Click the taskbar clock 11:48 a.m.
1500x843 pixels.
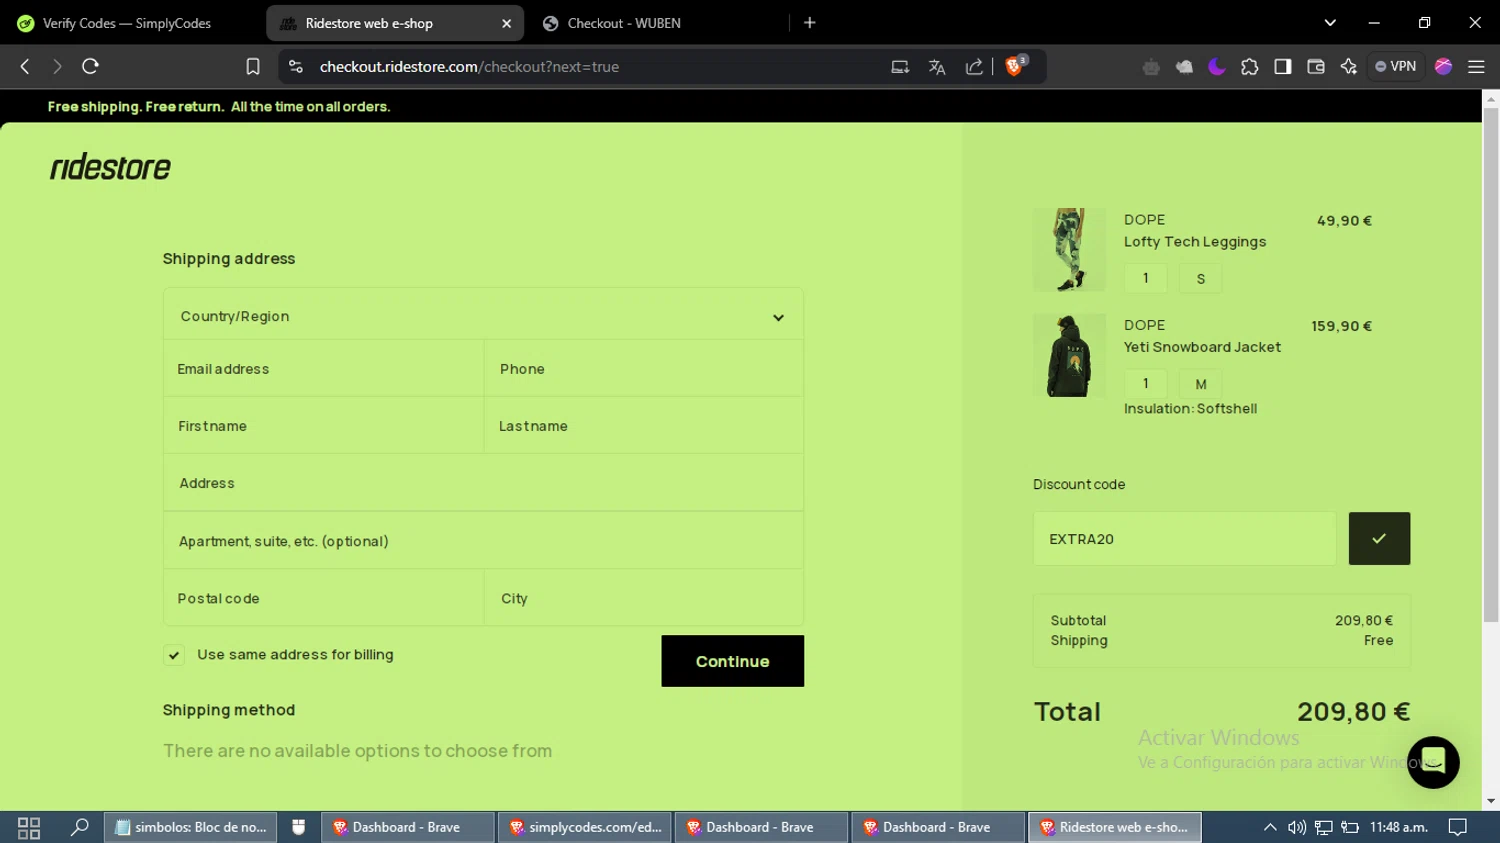[1398, 827]
